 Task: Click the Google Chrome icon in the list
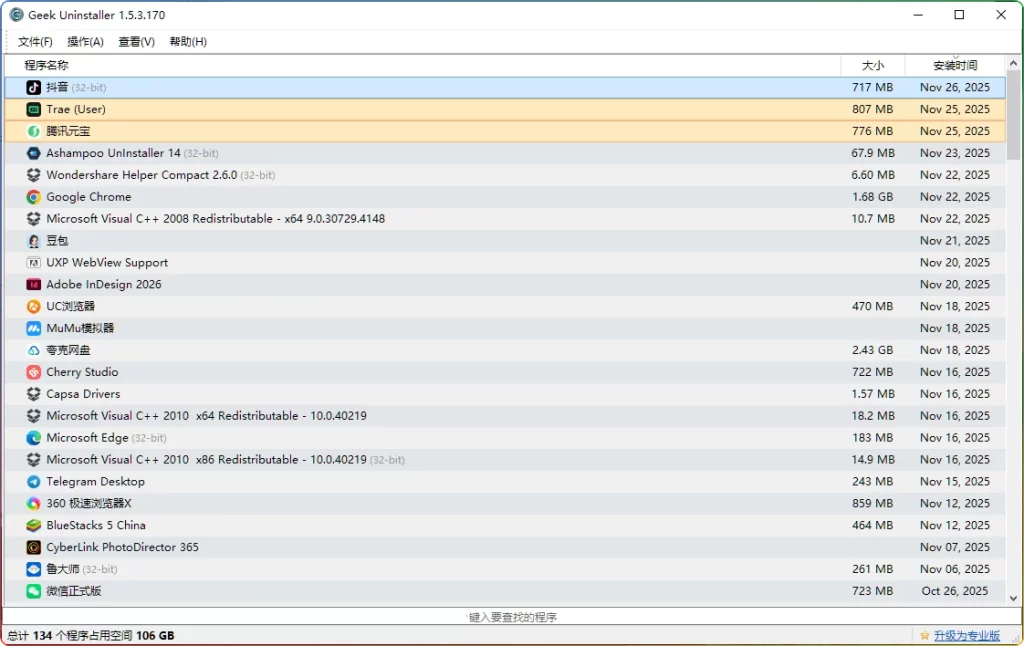pos(31,197)
